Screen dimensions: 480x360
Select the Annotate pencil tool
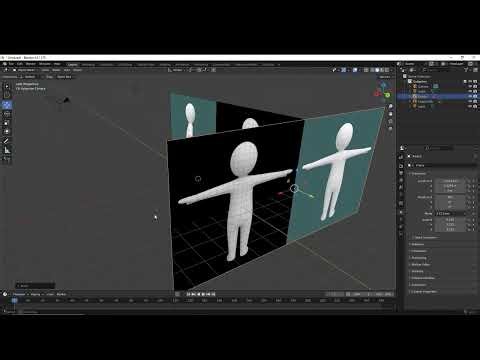7,141
